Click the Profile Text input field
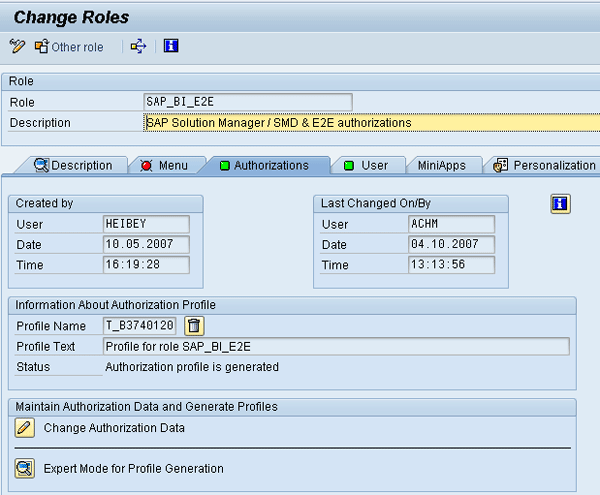The height and width of the screenshot is (495, 600). click(x=336, y=346)
